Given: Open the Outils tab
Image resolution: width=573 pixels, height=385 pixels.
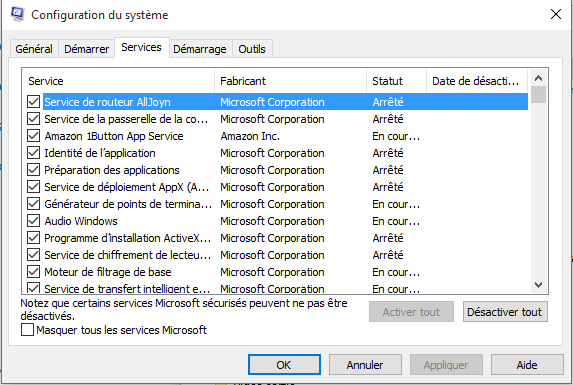Looking at the screenshot, I should pos(252,49).
